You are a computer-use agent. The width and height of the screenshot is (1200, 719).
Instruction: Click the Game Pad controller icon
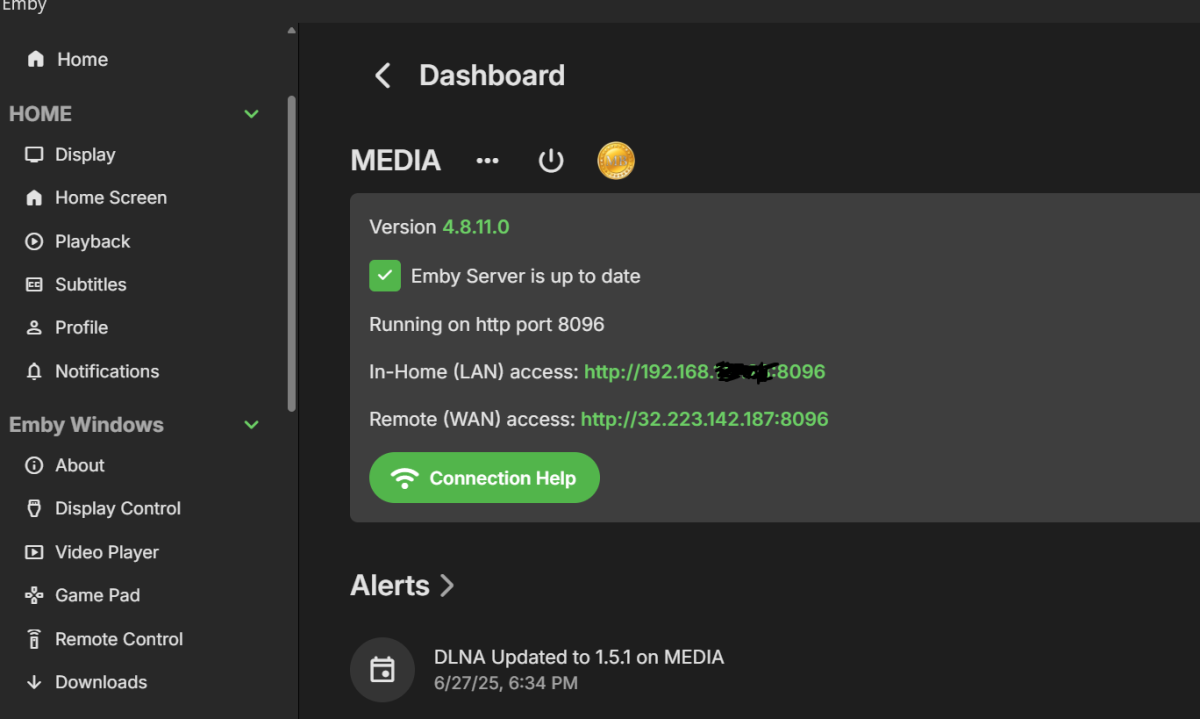(x=34, y=596)
